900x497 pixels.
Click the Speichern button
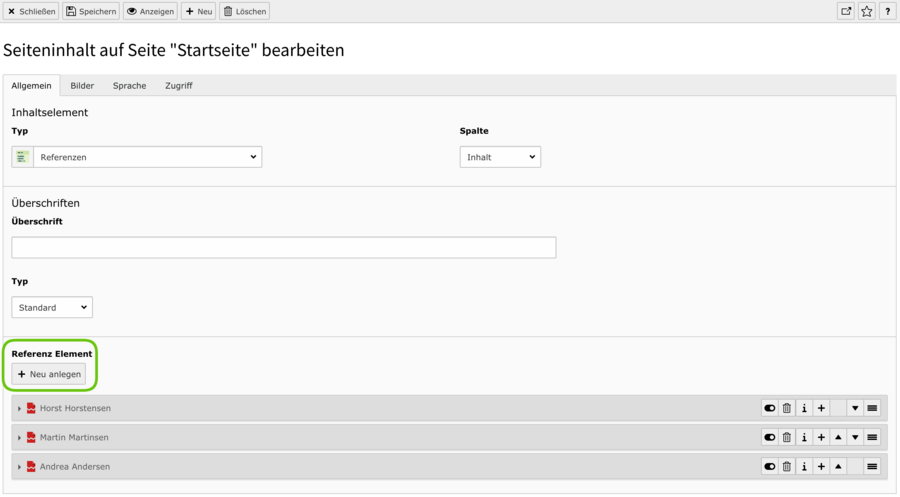(91, 11)
